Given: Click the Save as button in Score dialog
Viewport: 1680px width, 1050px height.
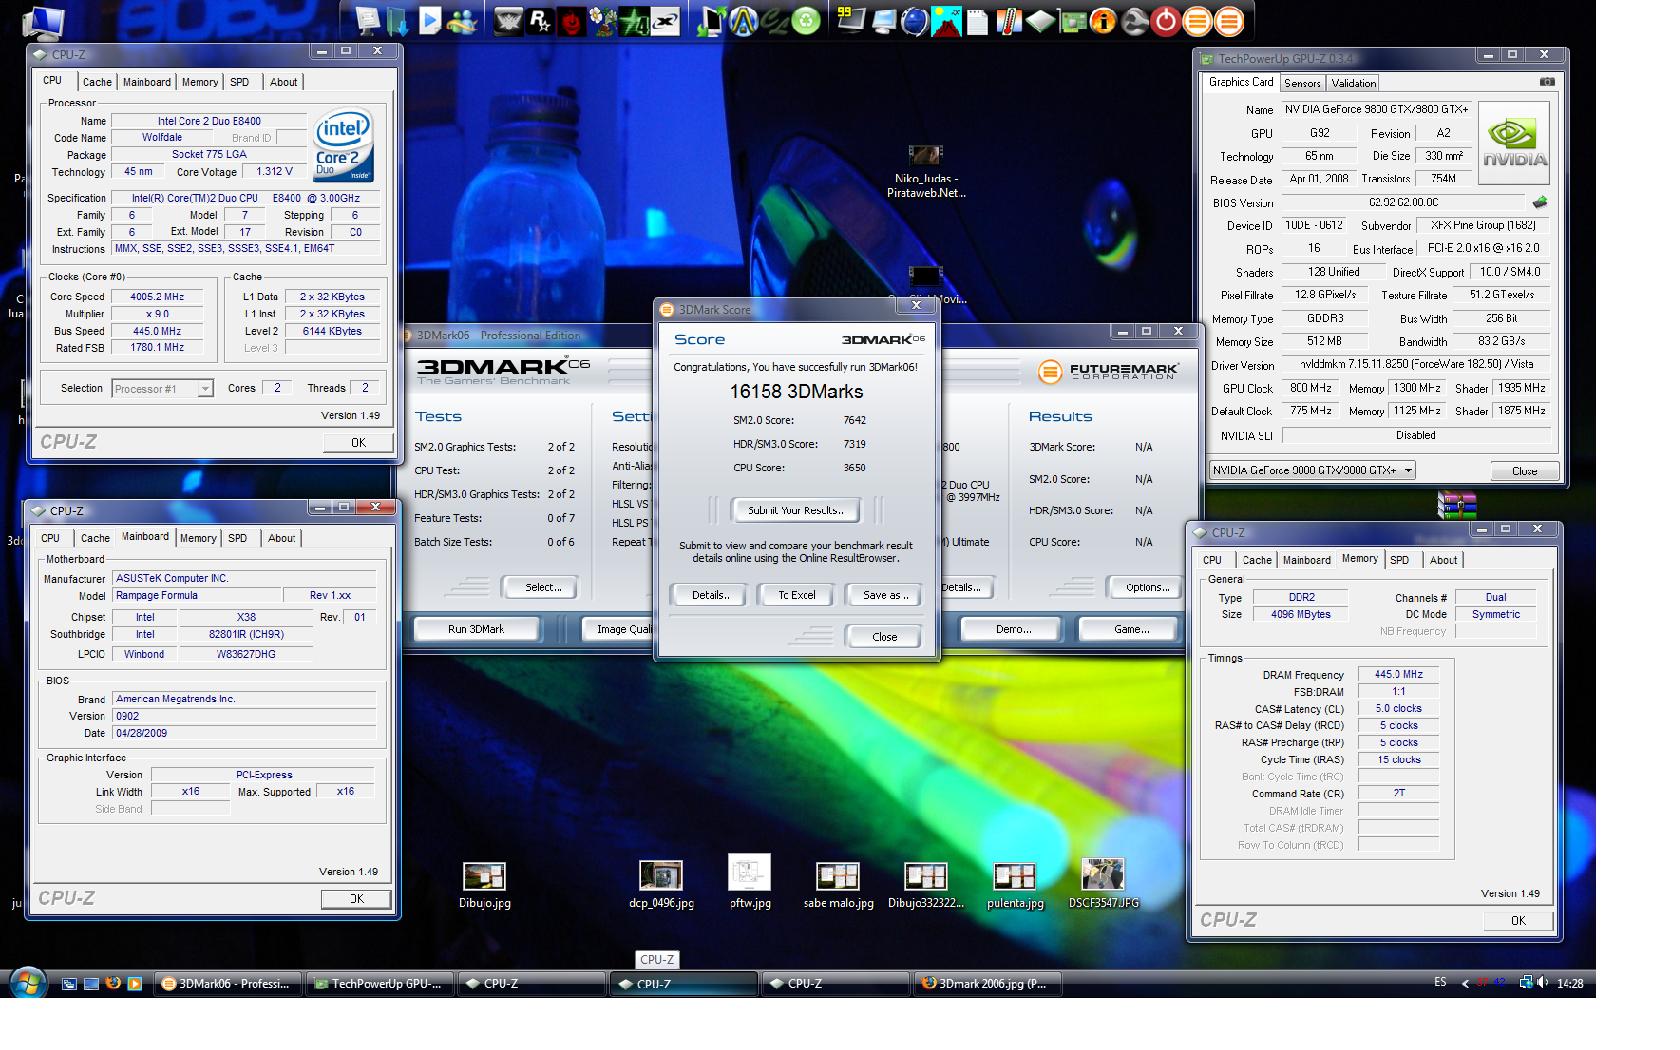Looking at the screenshot, I should pyautogui.click(x=884, y=595).
